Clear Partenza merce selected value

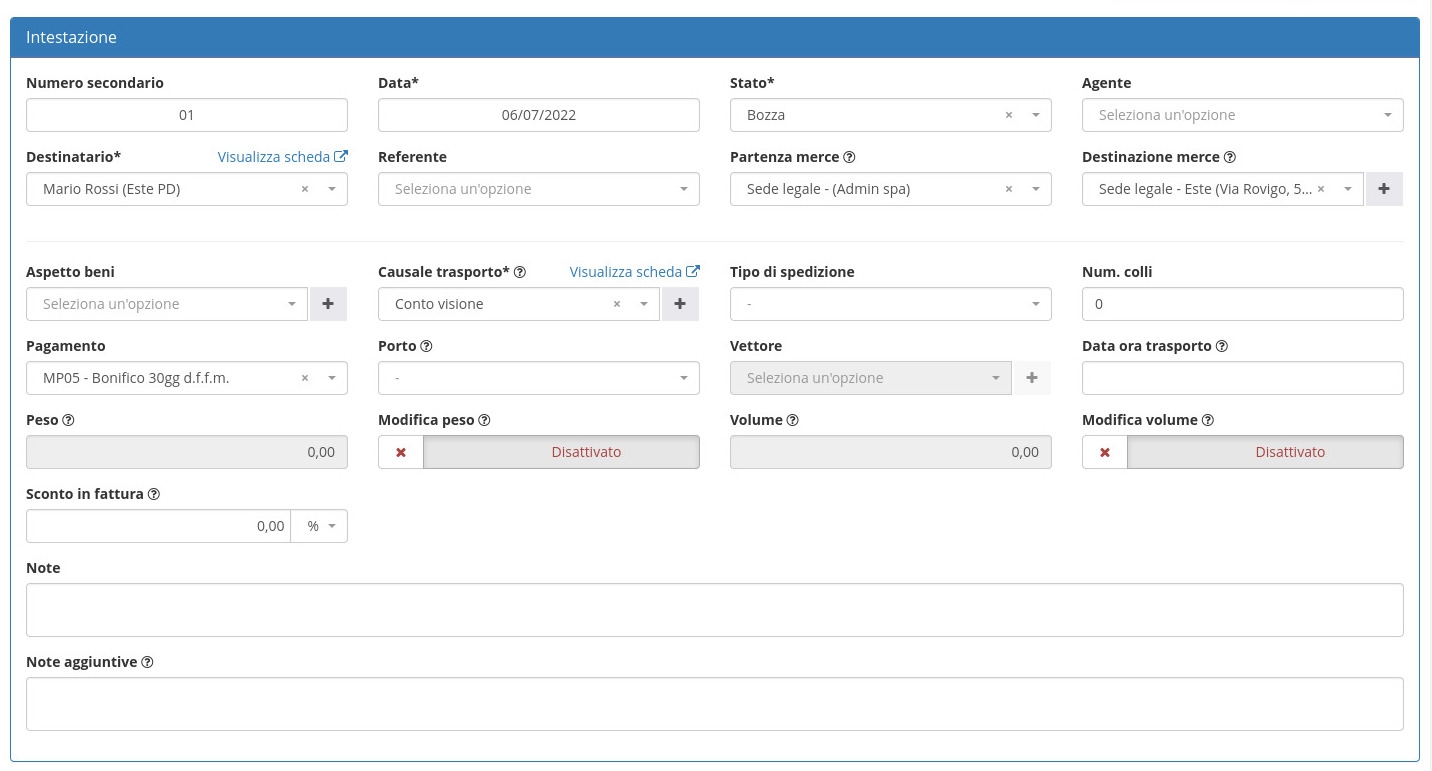[x=1009, y=189]
